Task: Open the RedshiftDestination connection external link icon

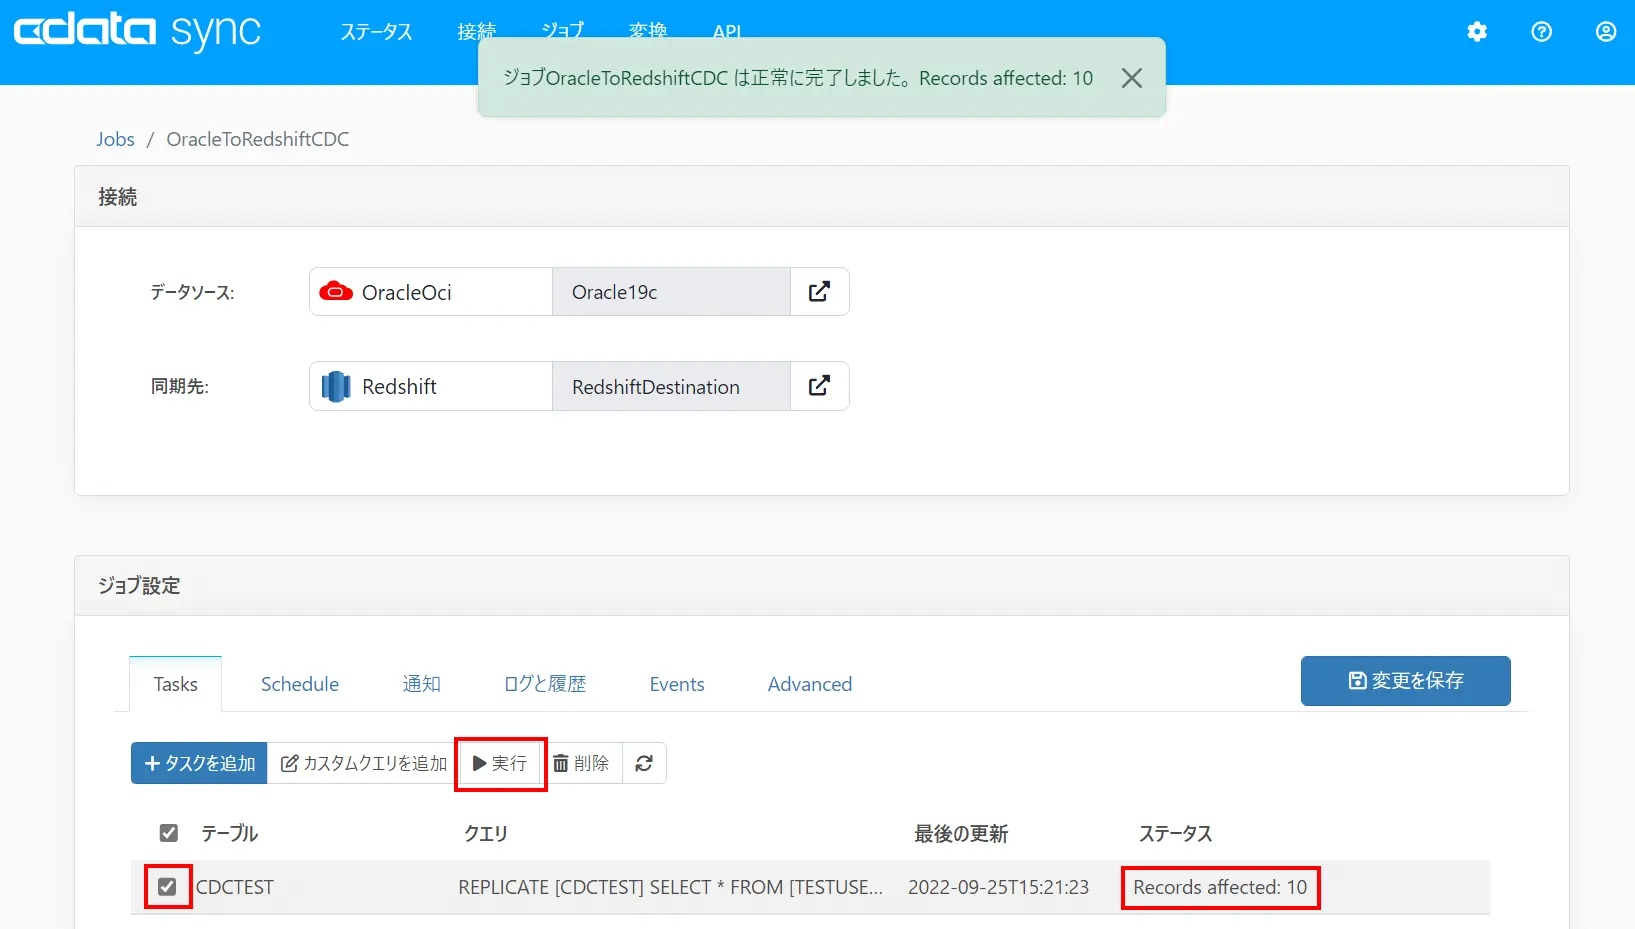Action: point(819,386)
